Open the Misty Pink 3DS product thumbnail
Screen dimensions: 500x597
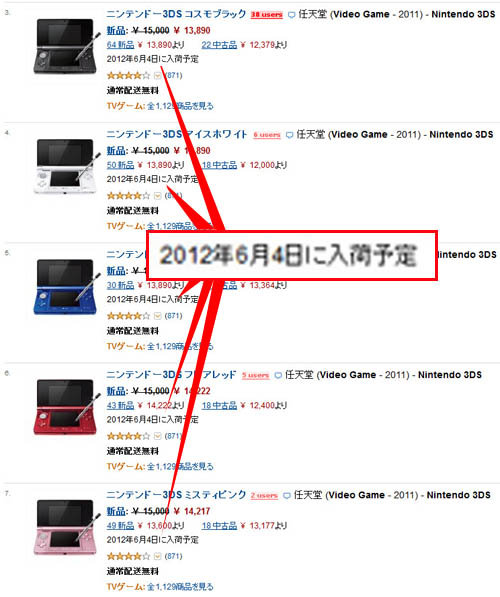67,527
